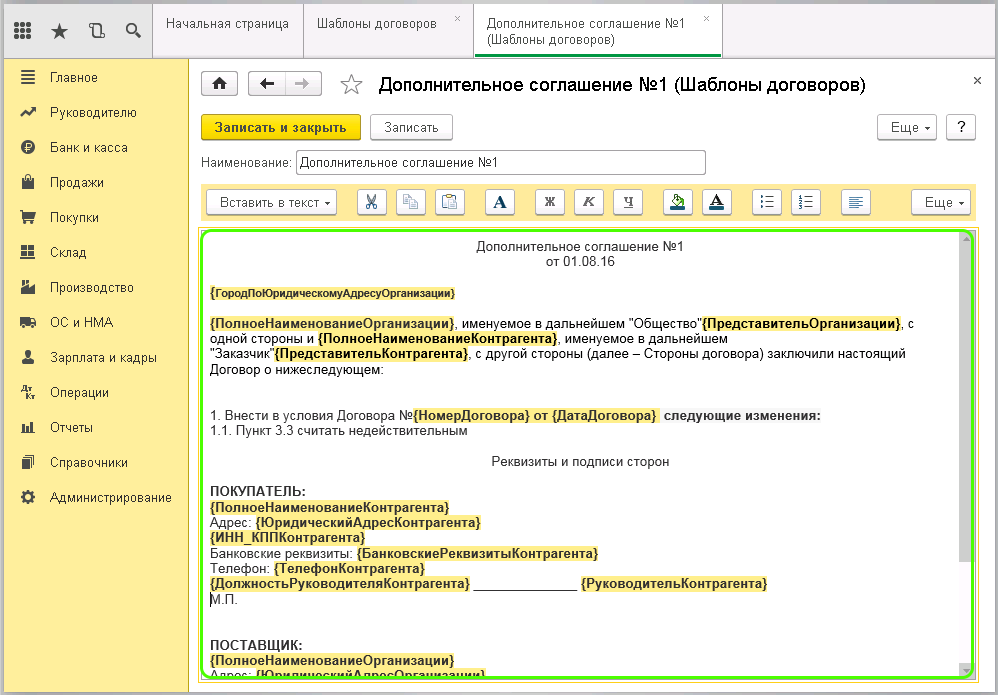This screenshot has width=998, height=695.
Task: Choose background fill color bucket
Action: 678,202
